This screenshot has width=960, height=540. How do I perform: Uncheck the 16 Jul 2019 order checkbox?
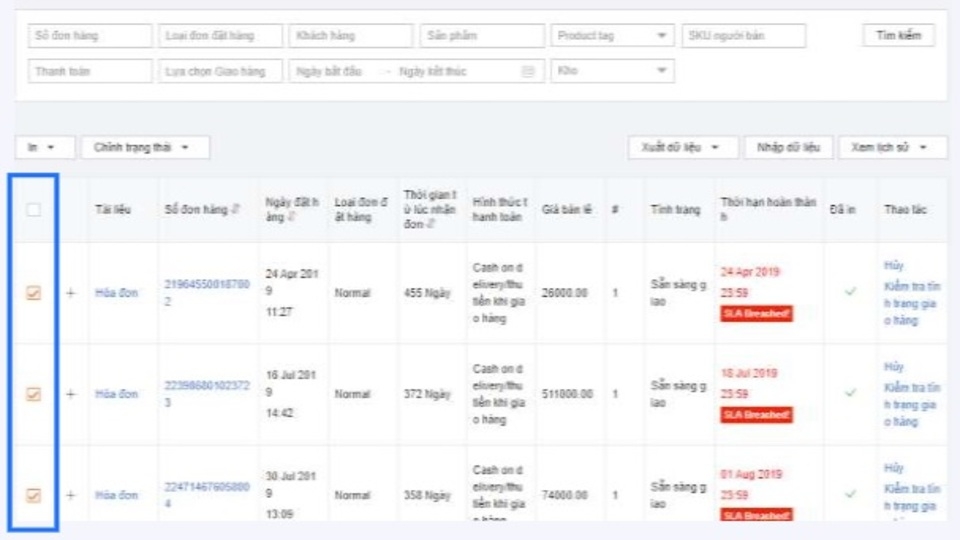pos(33,394)
